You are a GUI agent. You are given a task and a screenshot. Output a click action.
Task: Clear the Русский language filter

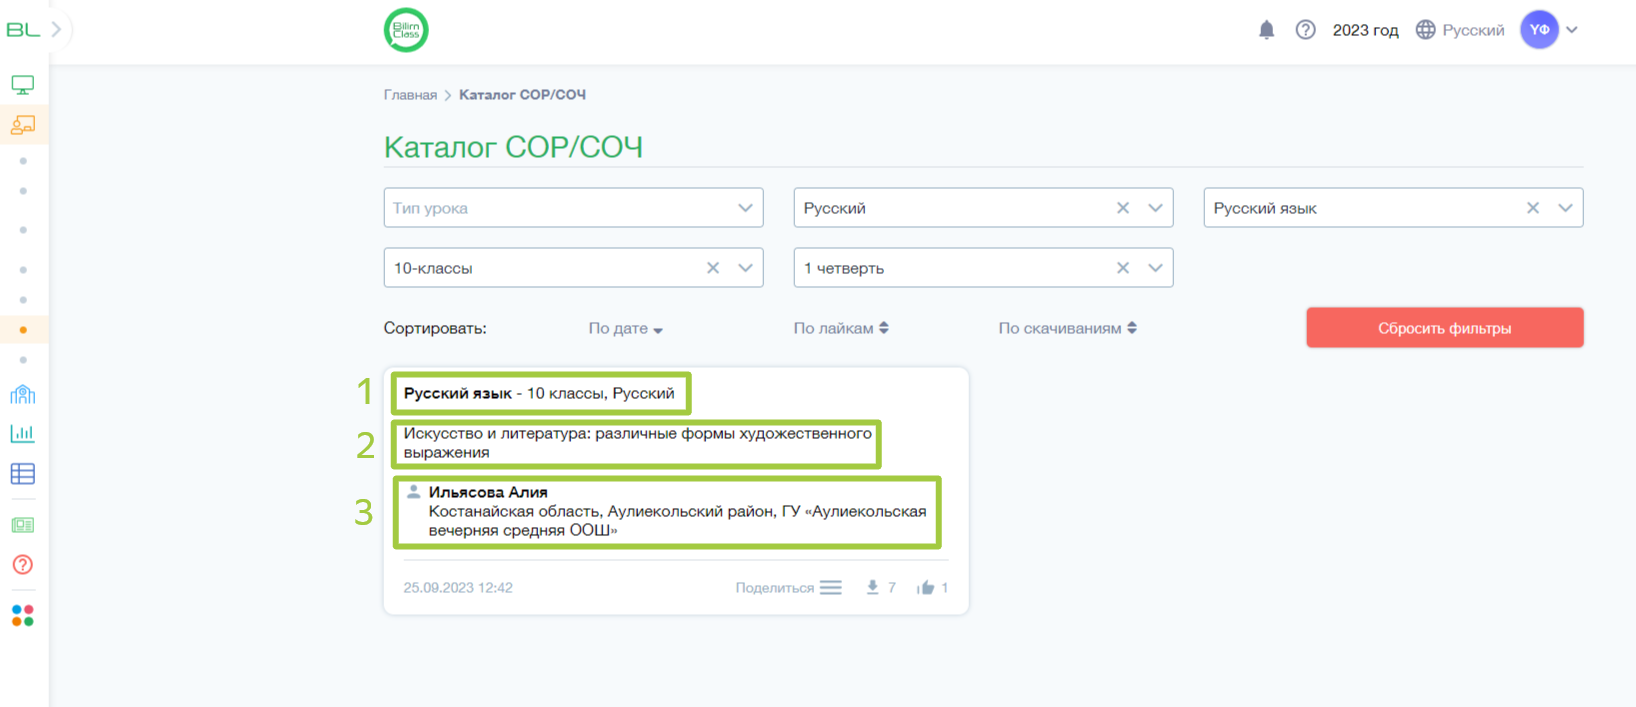point(1123,208)
